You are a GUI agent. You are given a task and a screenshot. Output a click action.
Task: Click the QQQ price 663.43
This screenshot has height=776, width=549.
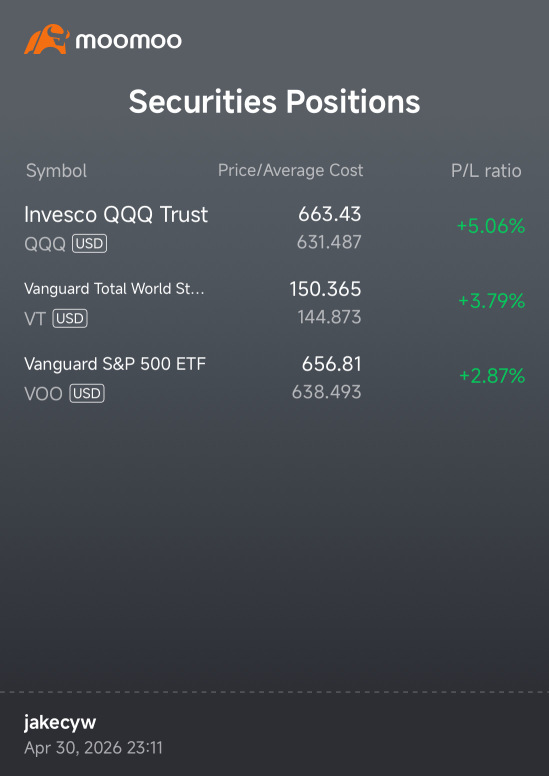330,215
